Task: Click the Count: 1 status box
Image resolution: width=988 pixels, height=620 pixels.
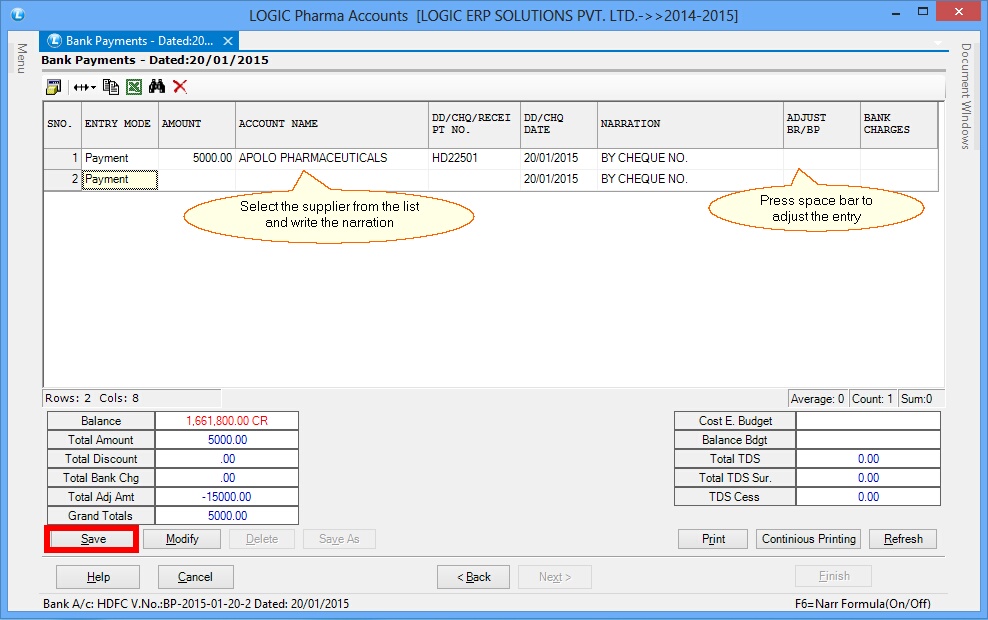Action: tap(872, 399)
